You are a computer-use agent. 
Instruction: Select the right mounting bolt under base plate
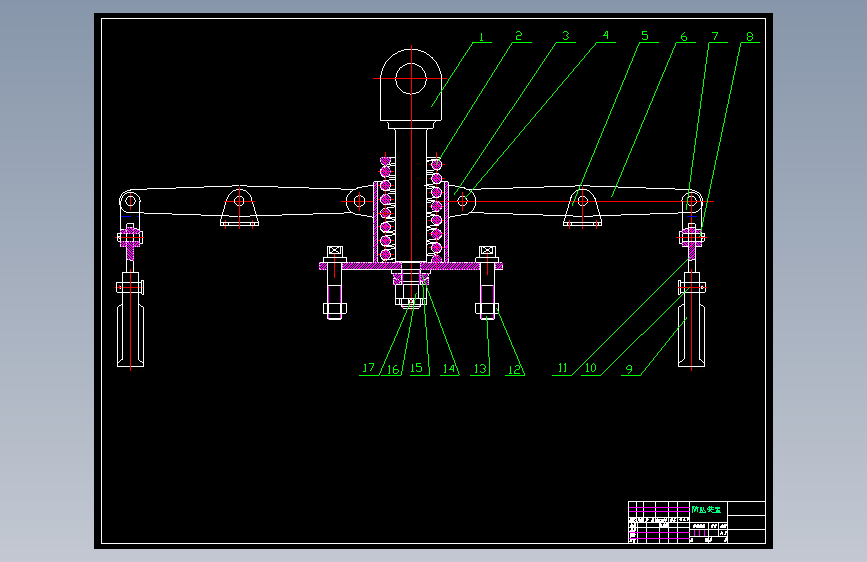click(x=487, y=283)
